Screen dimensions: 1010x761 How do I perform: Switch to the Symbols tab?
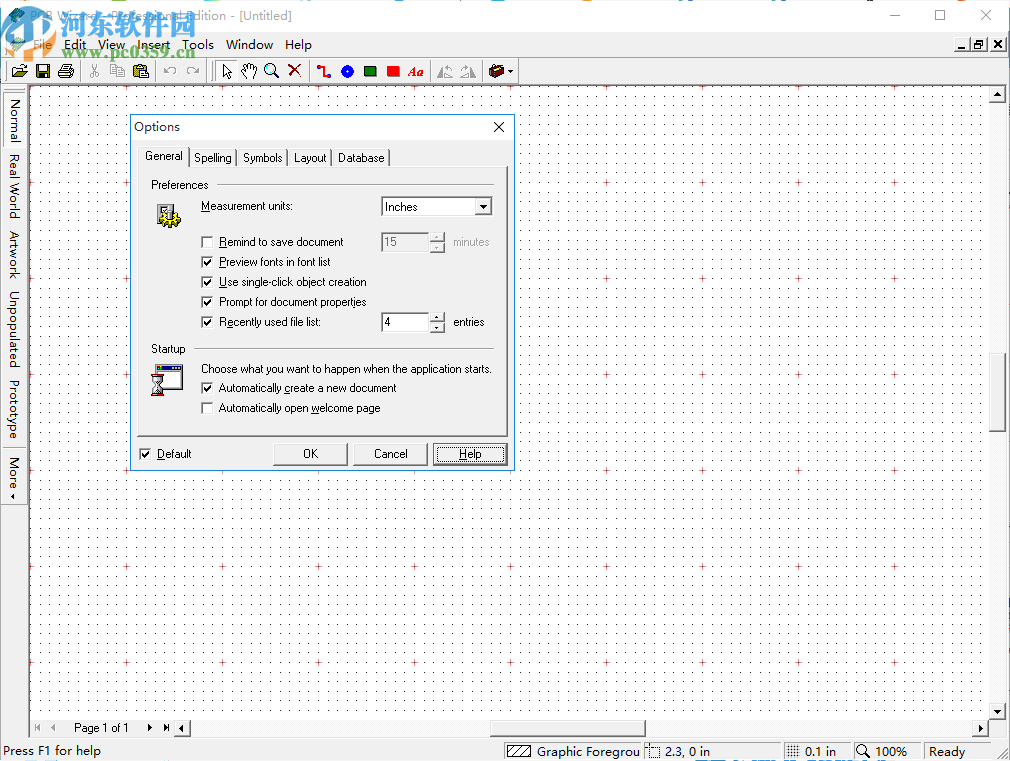[x=262, y=158]
